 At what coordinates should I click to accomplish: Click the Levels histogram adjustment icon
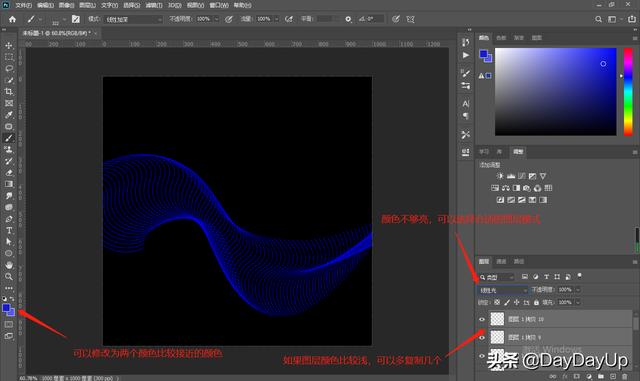(511, 176)
